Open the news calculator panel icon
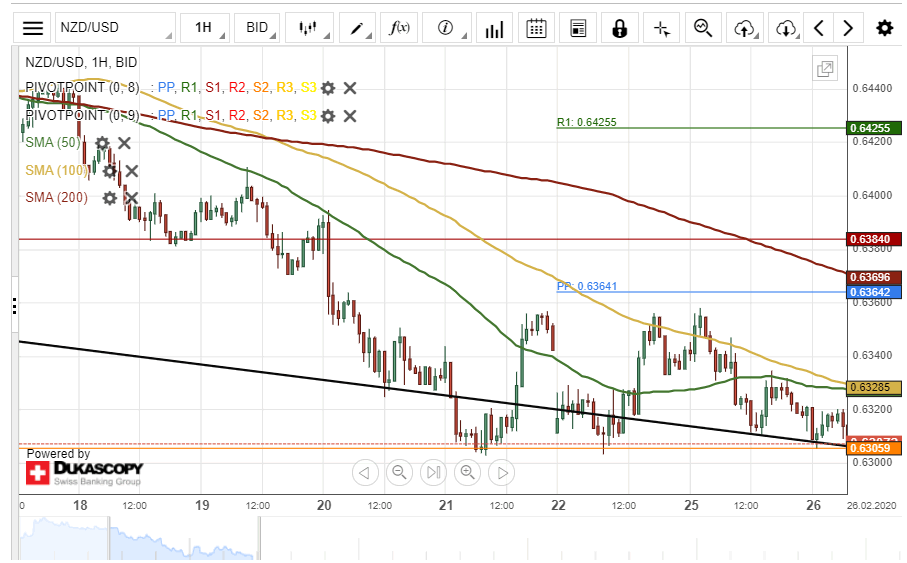Viewport: 907px width, 563px height. (x=578, y=28)
